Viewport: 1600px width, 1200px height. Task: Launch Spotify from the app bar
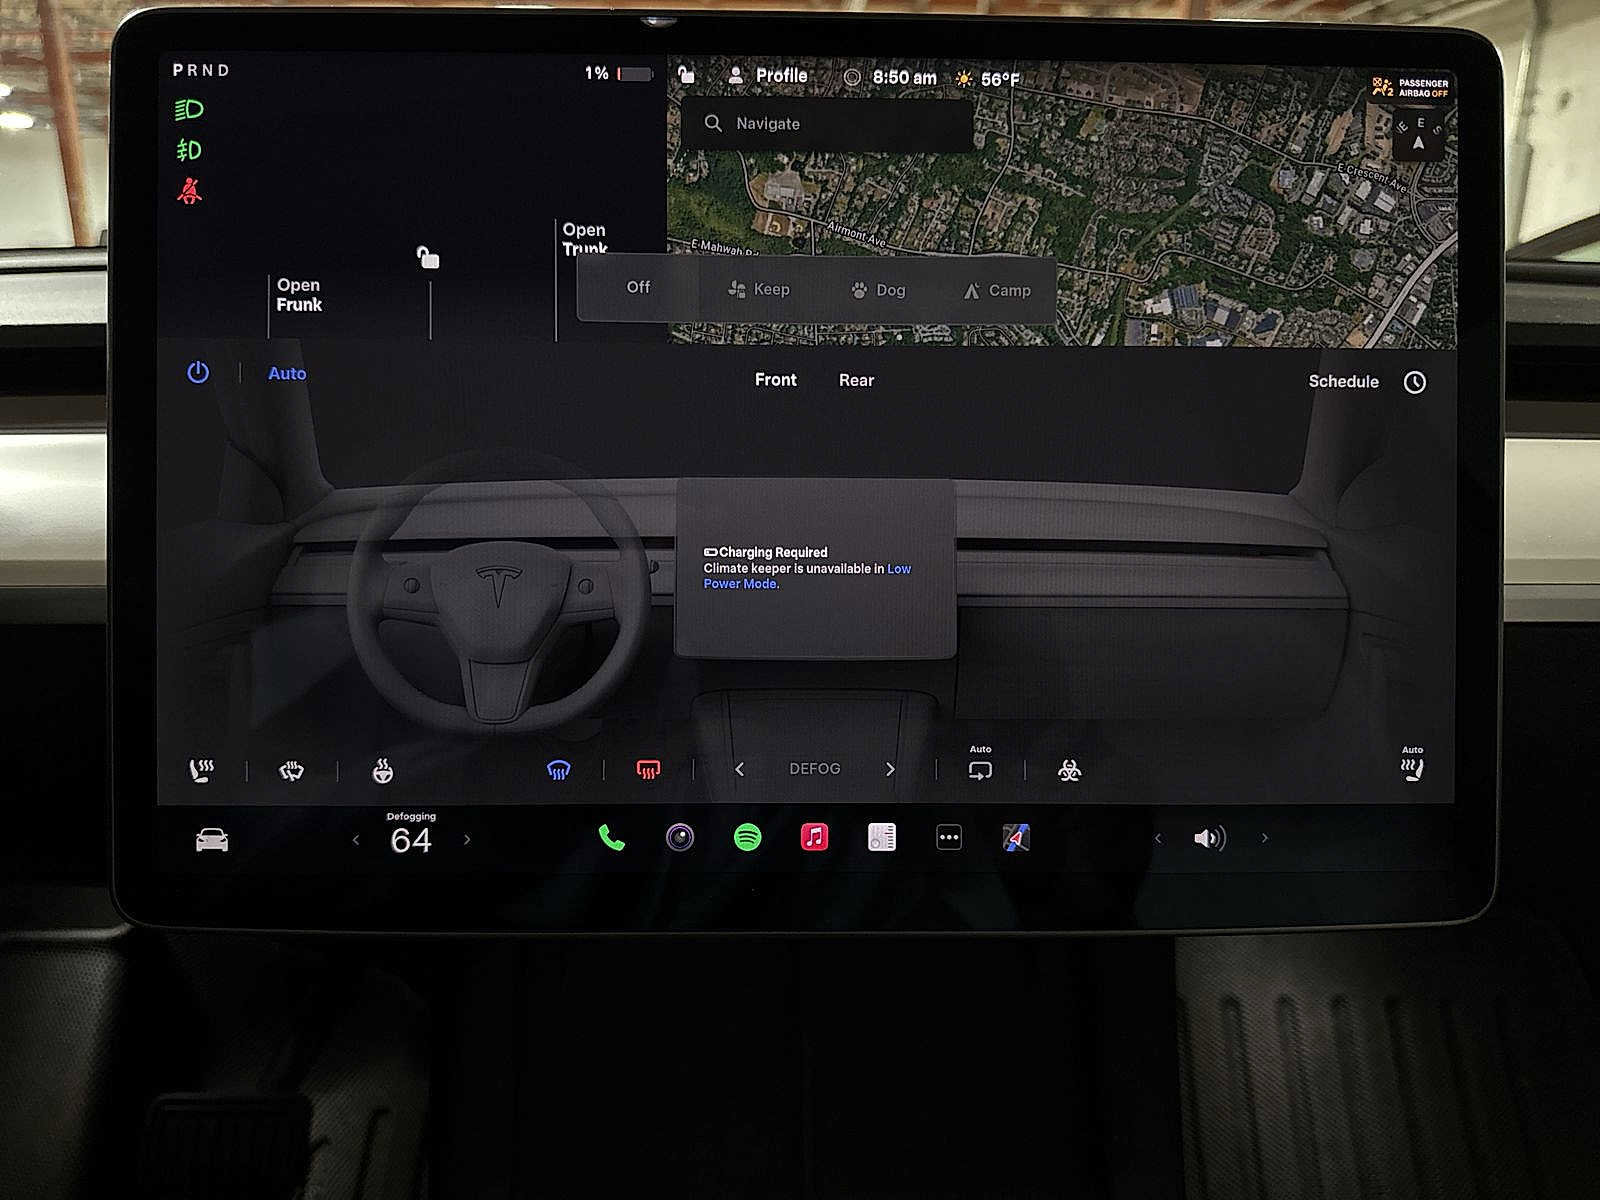745,838
